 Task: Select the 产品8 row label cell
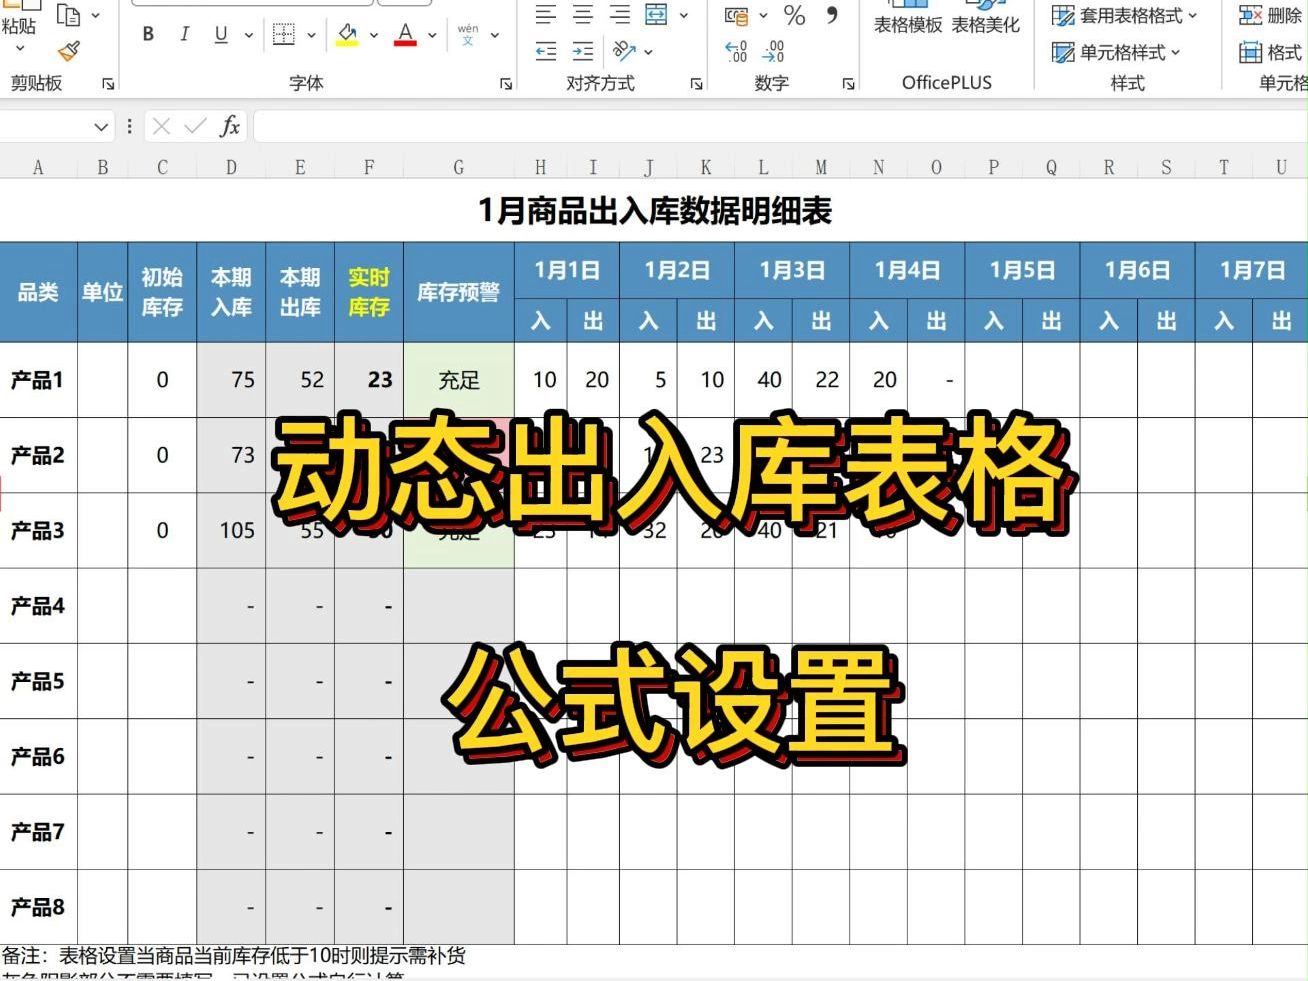click(x=38, y=907)
